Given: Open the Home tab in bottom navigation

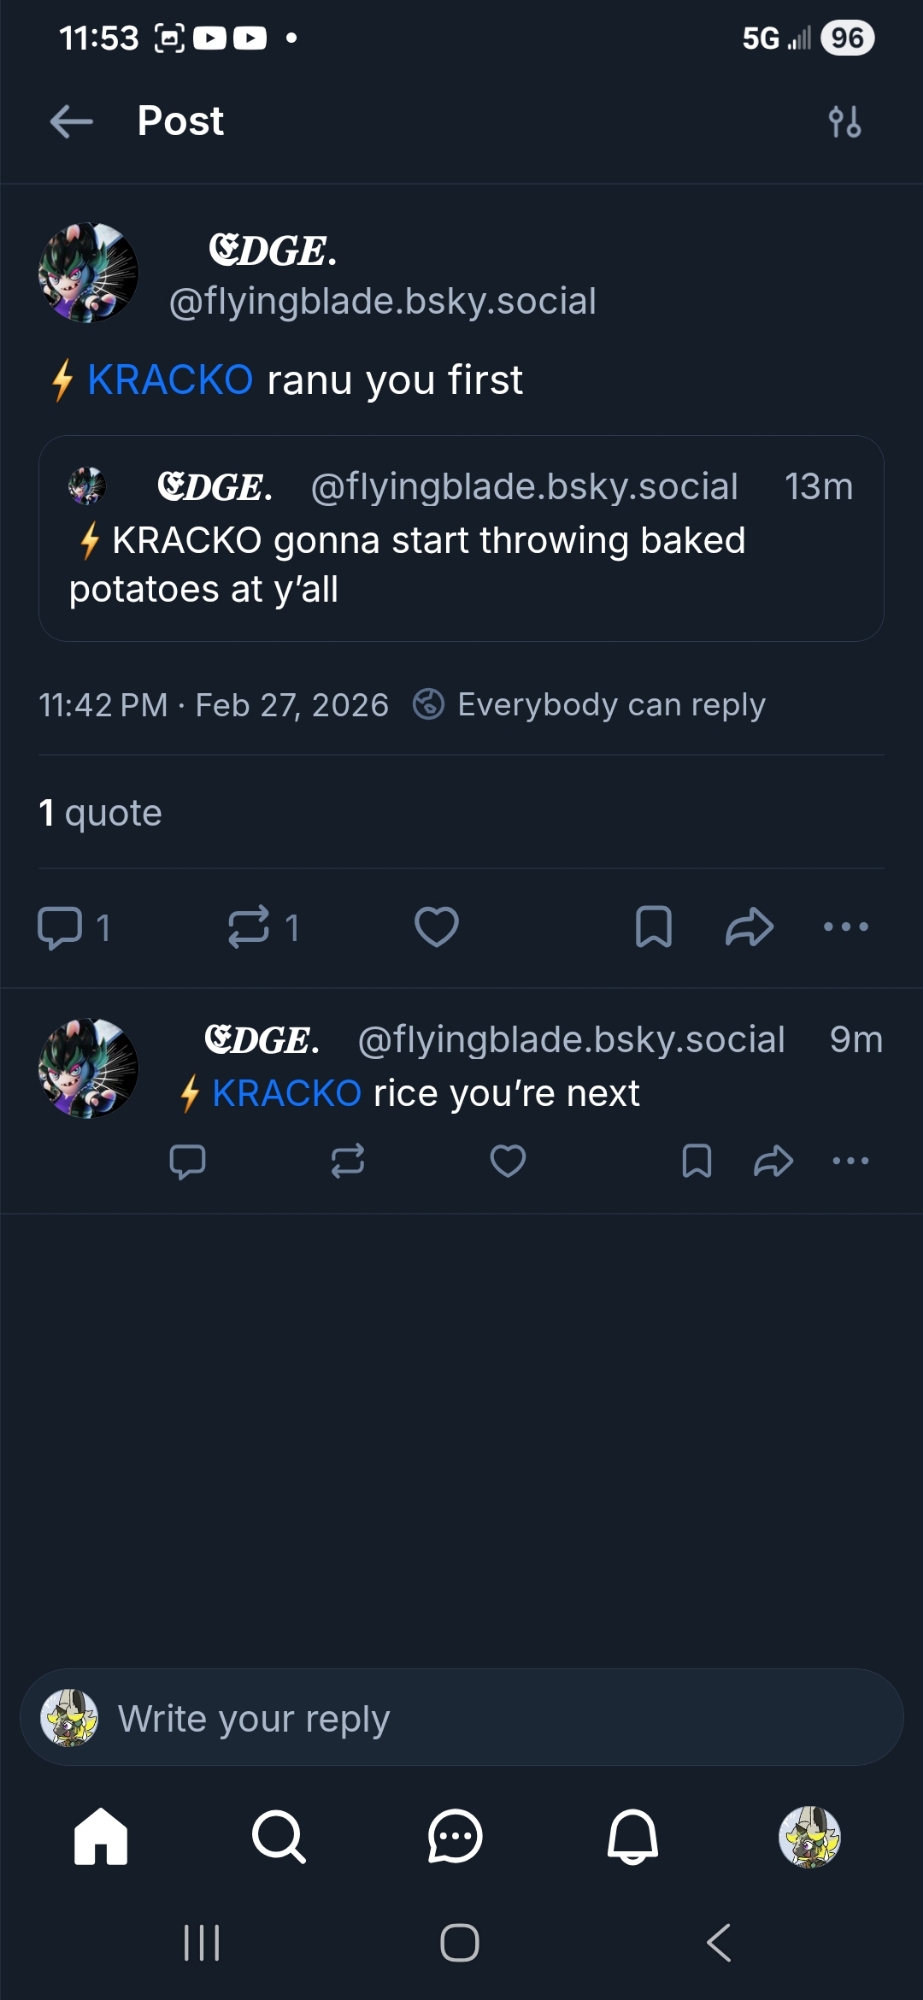Looking at the screenshot, I should pyautogui.click(x=101, y=1837).
